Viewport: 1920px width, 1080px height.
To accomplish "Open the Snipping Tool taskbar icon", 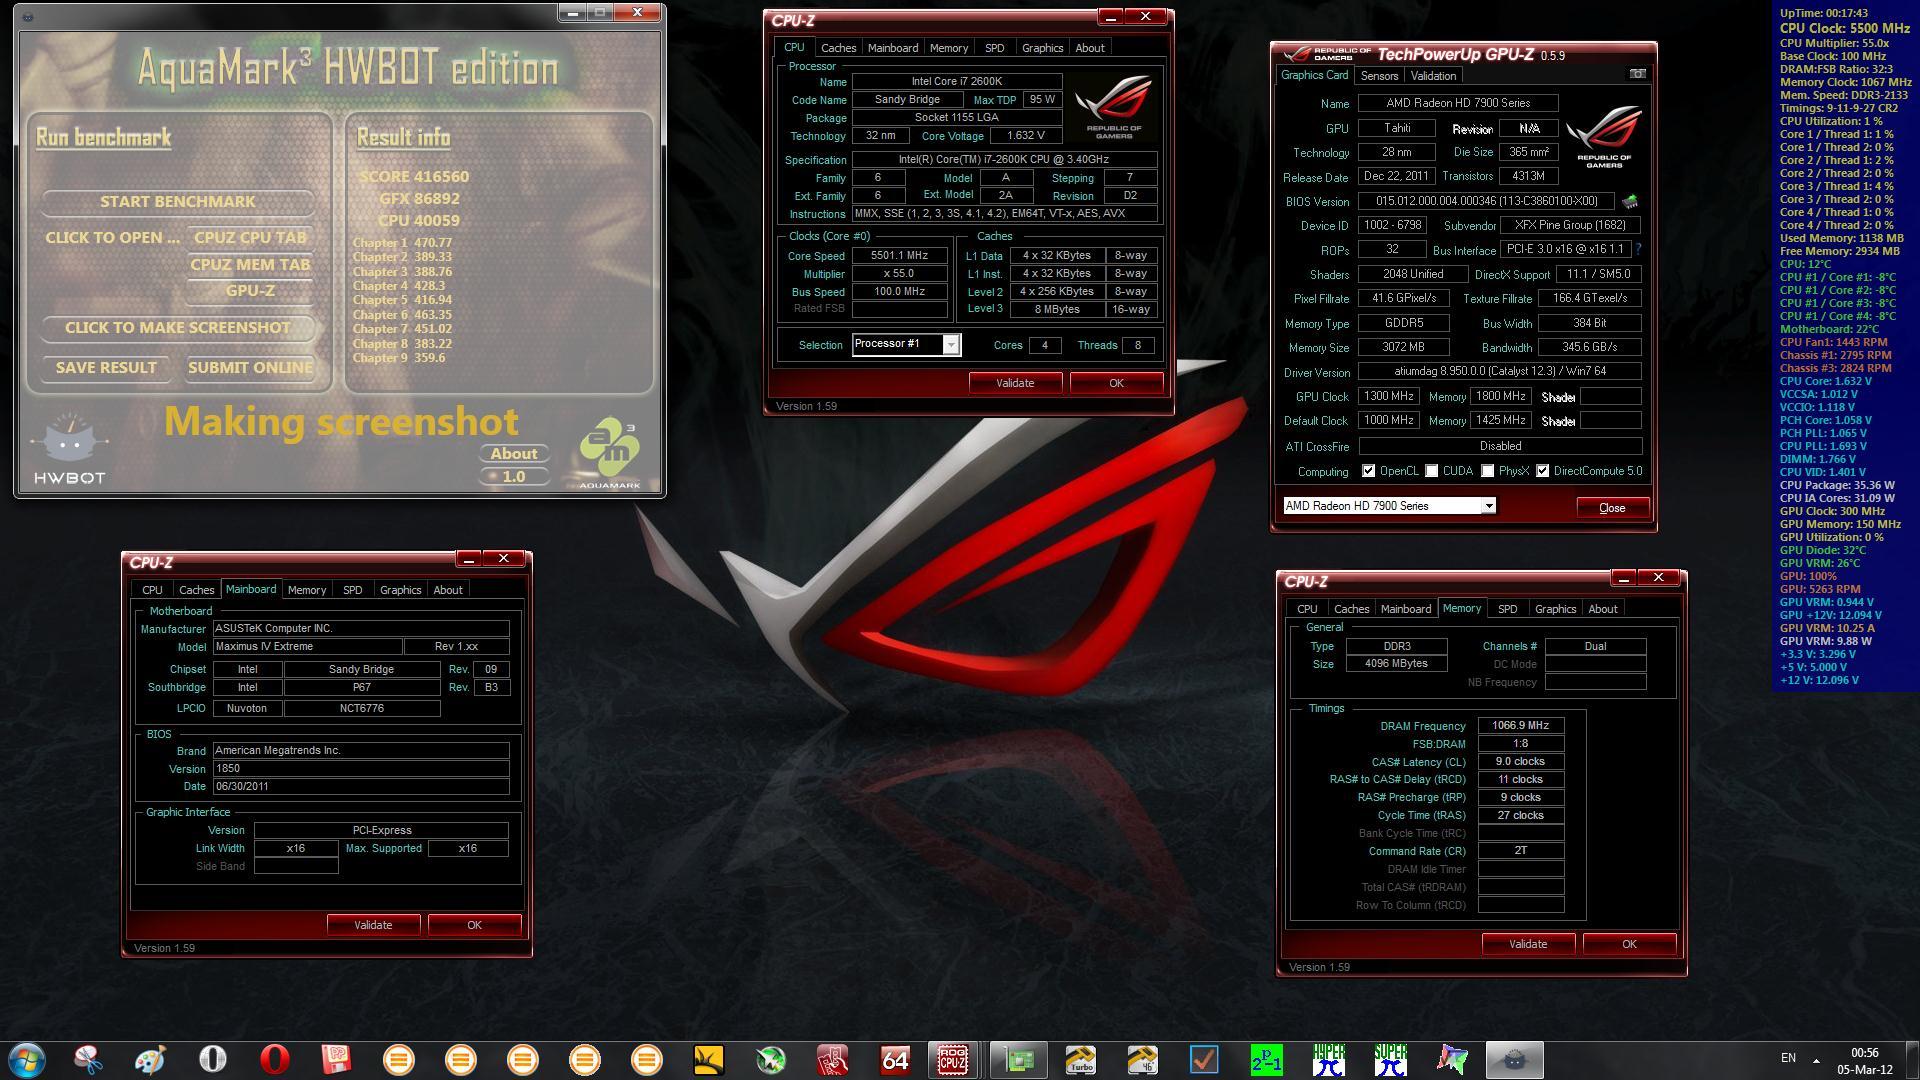I will tap(88, 1059).
